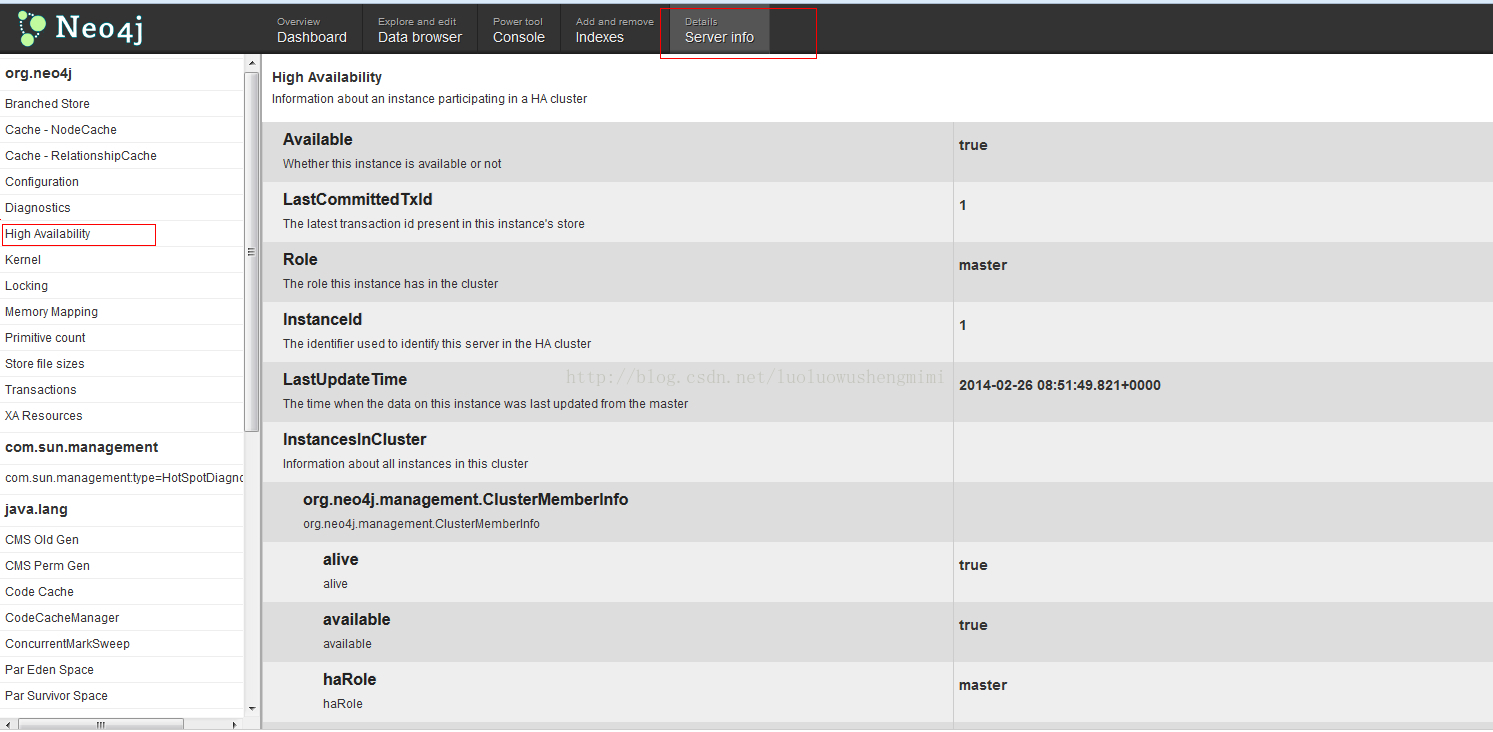1493x732 pixels.
Task: Click sidebar scroll-down arrow
Action: pyautogui.click(x=252, y=709)
